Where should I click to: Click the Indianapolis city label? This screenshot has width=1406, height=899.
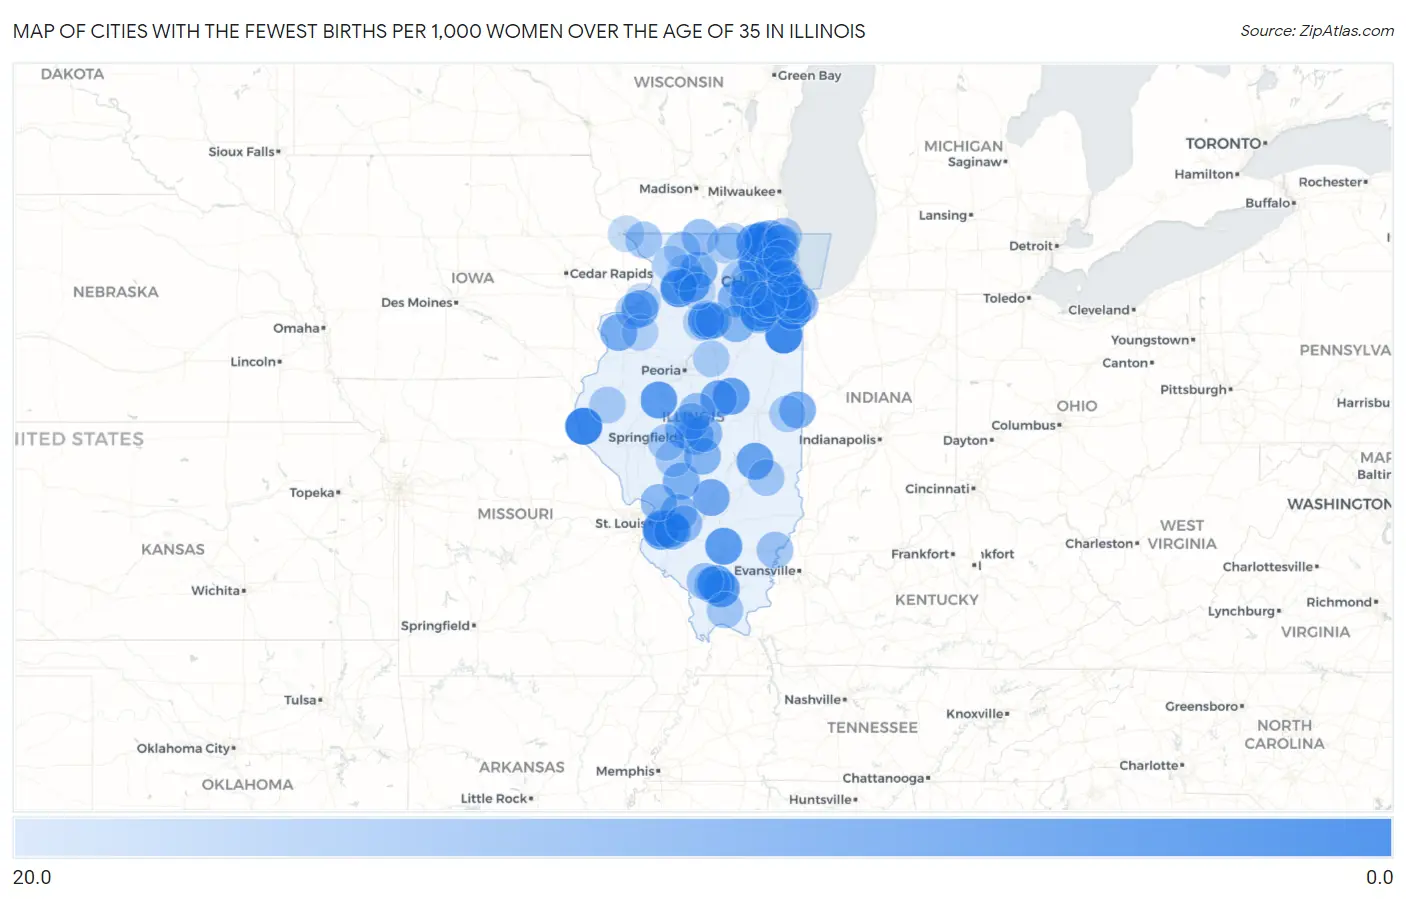pos(837,439)
